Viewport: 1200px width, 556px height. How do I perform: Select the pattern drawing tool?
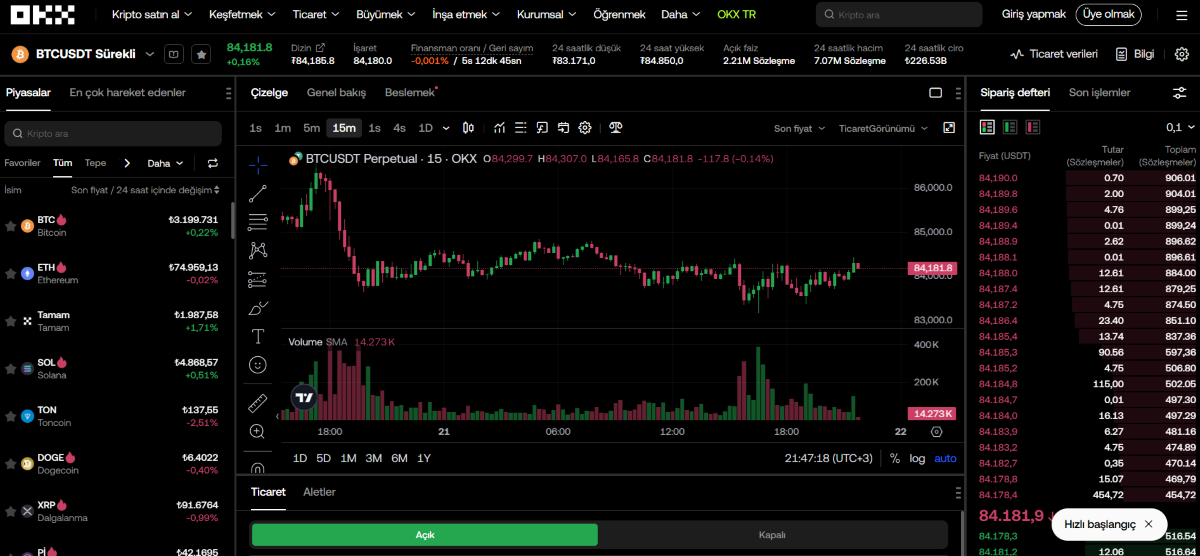pos(257,250)
